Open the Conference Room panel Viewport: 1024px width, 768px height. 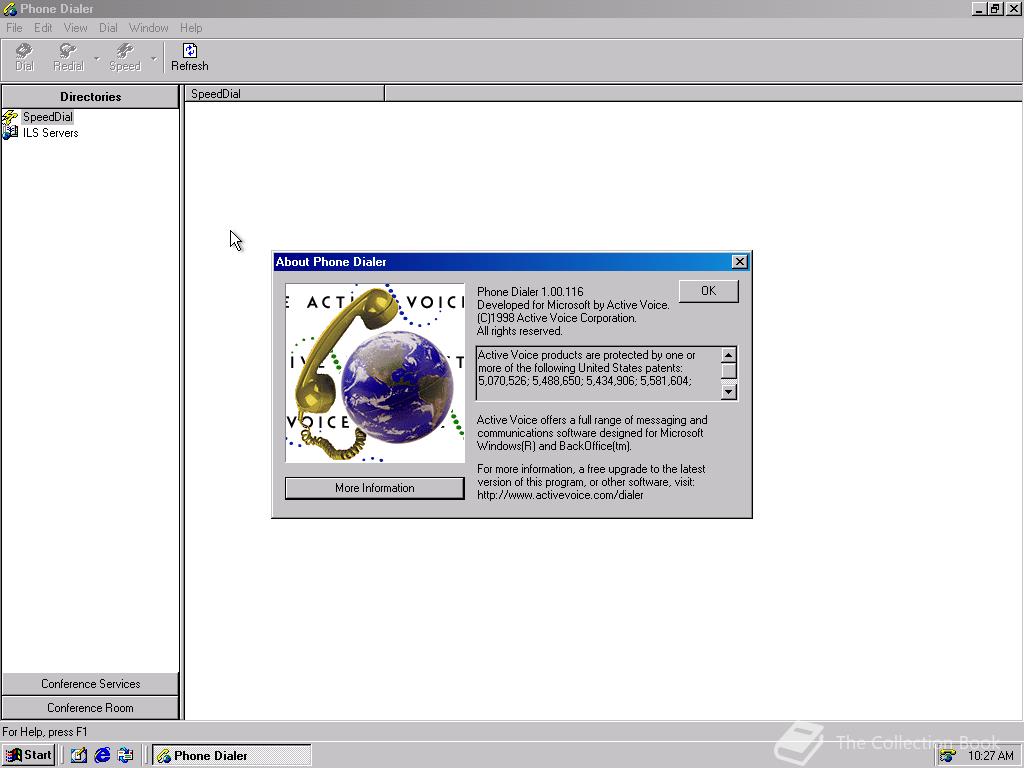pyautogui.click(x=90, y=708)
